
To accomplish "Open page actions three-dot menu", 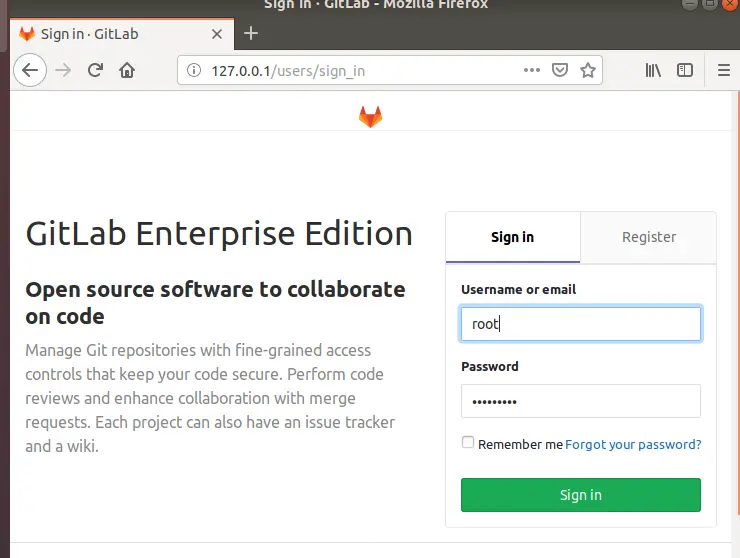I will pyautogui.click(x=531, y=70).
